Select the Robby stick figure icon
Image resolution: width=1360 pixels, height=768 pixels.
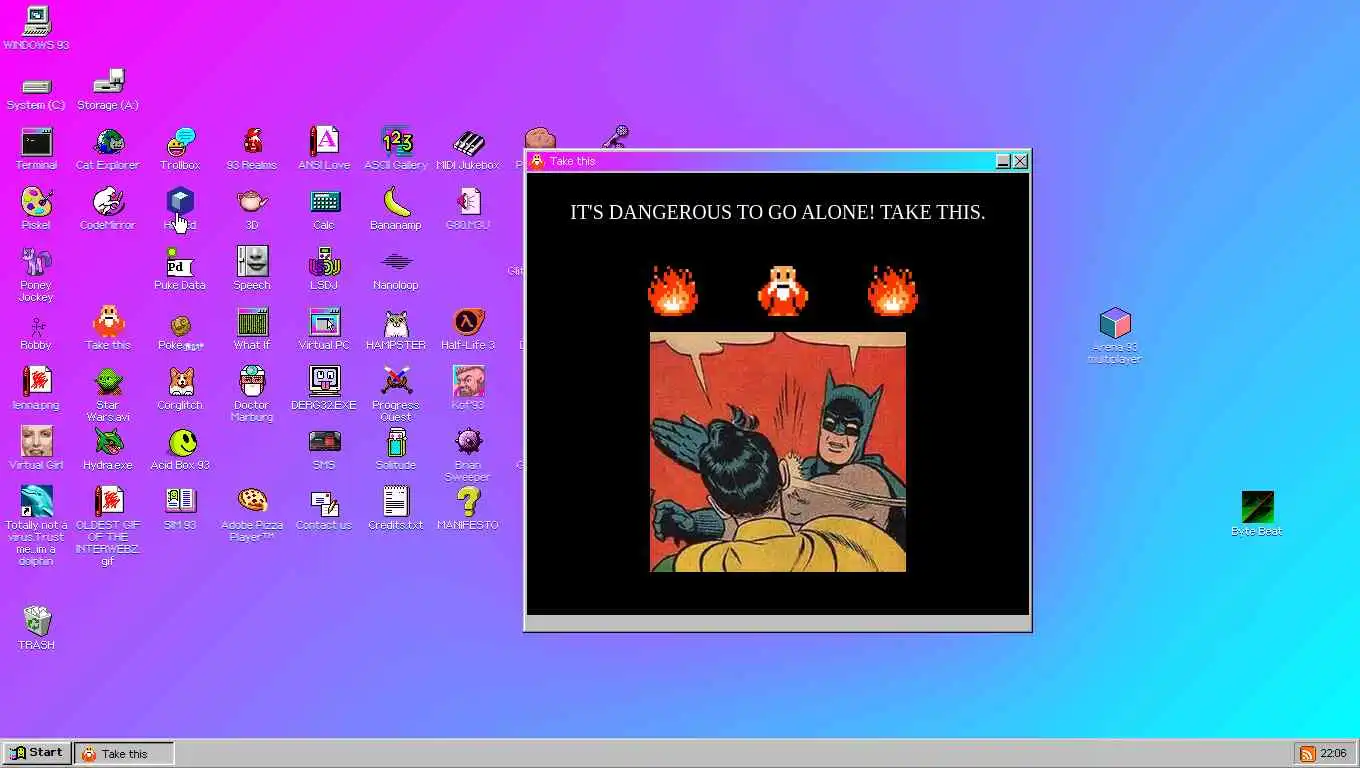coord(36,333)
